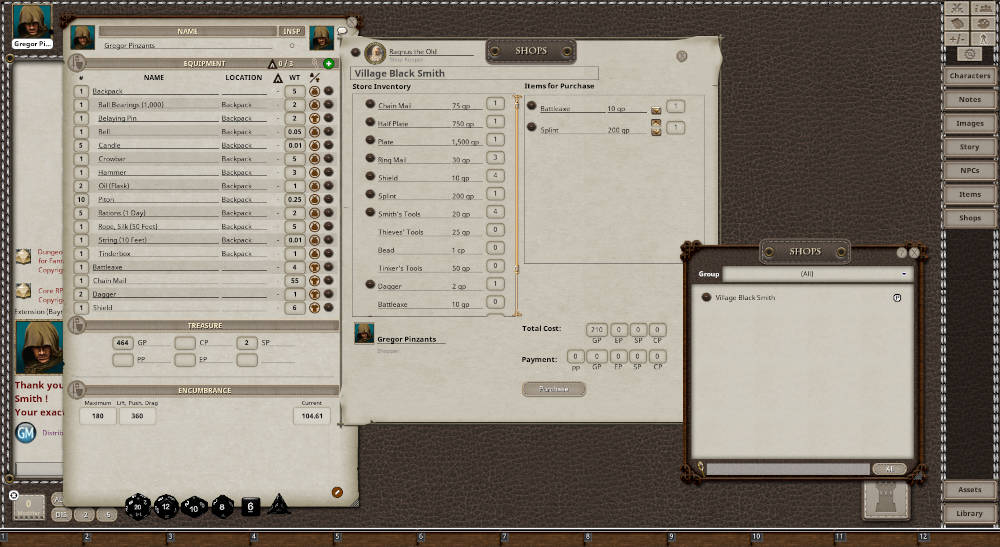Click the pencil edit icon on character sheet
Image resolution: width=1000 pixels, height=547 pixels.
[x=337, y=492]
